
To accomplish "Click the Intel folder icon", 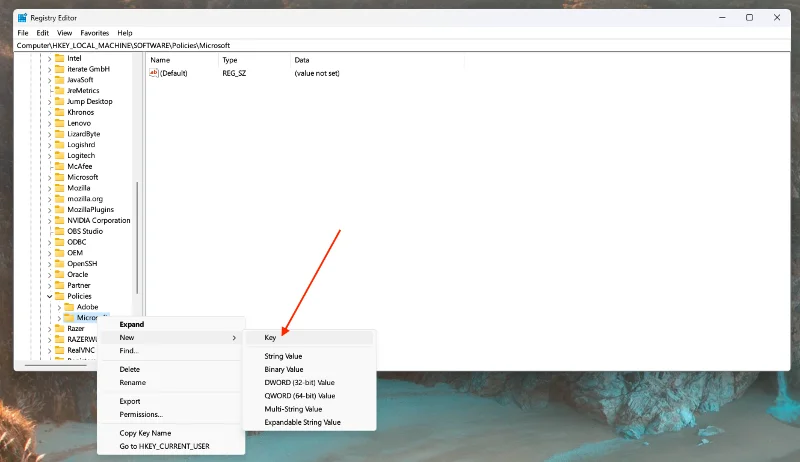I will pyautogui.click(x=60, y=58).
